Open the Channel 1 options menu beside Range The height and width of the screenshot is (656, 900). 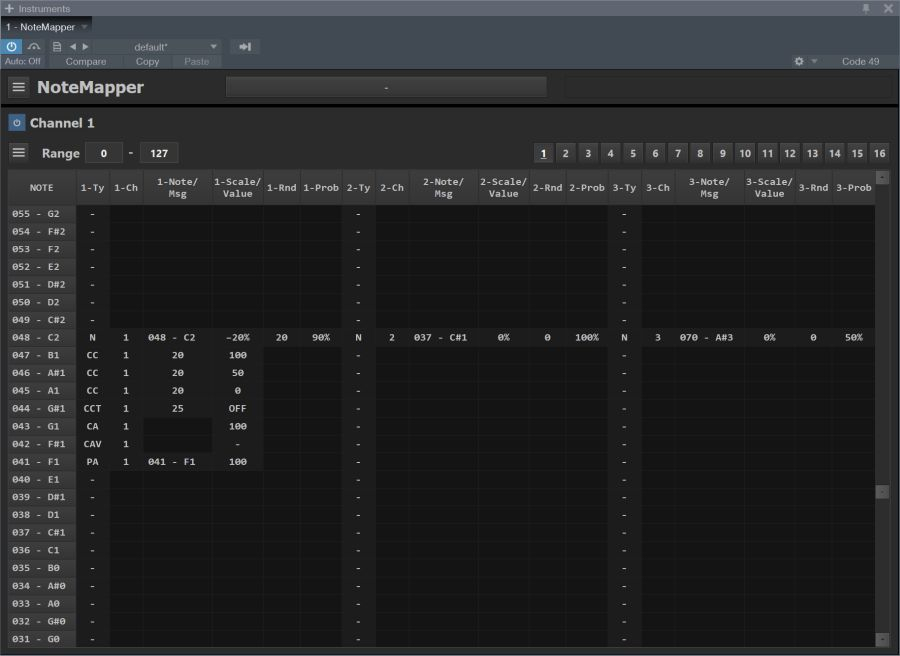[19, 153]
